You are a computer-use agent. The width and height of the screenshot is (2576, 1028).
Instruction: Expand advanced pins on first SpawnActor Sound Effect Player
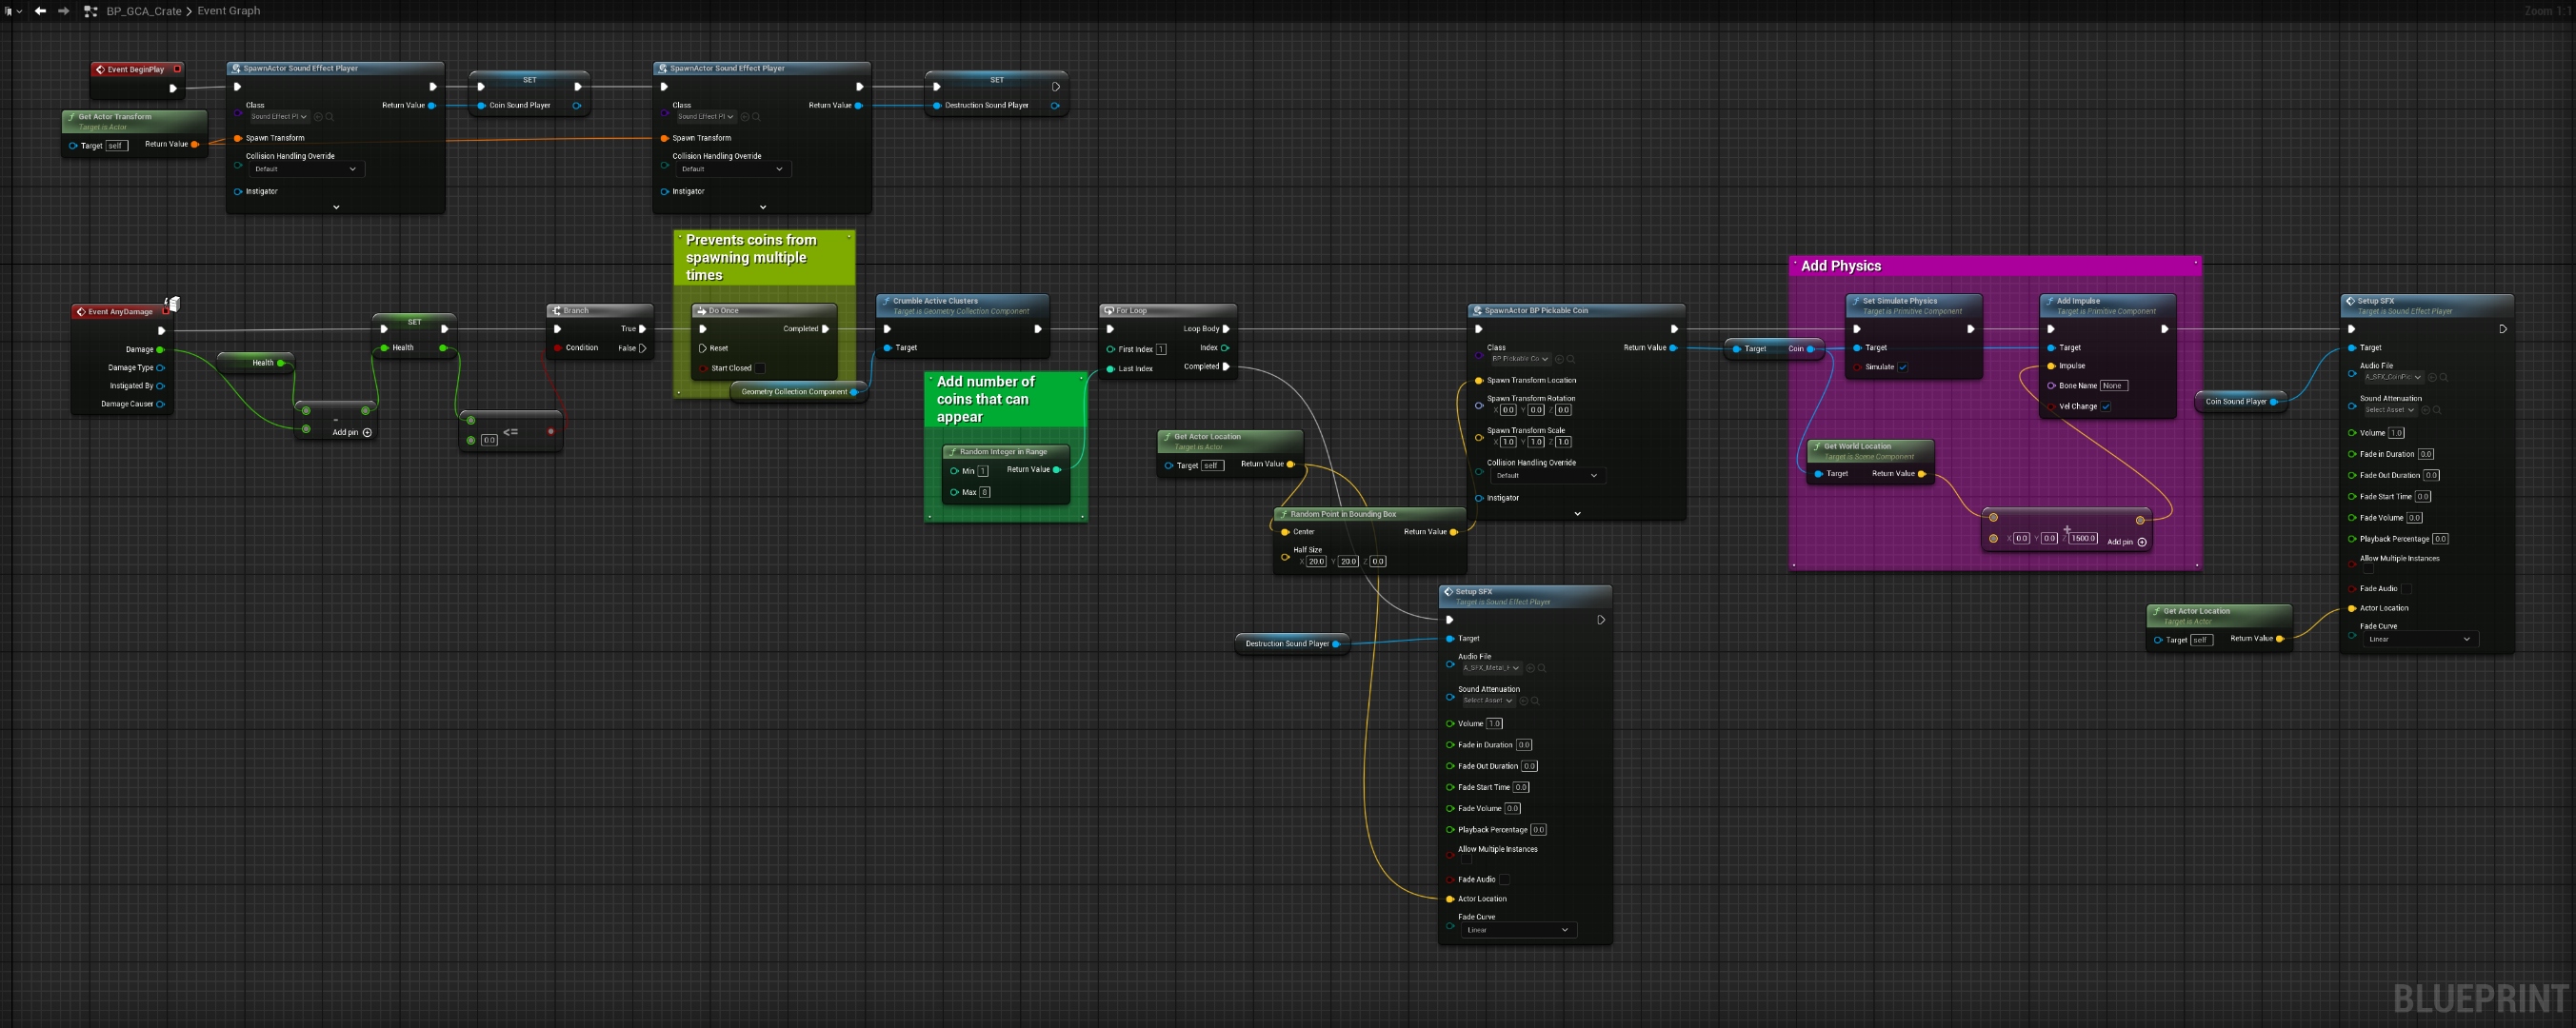(336, 207)
